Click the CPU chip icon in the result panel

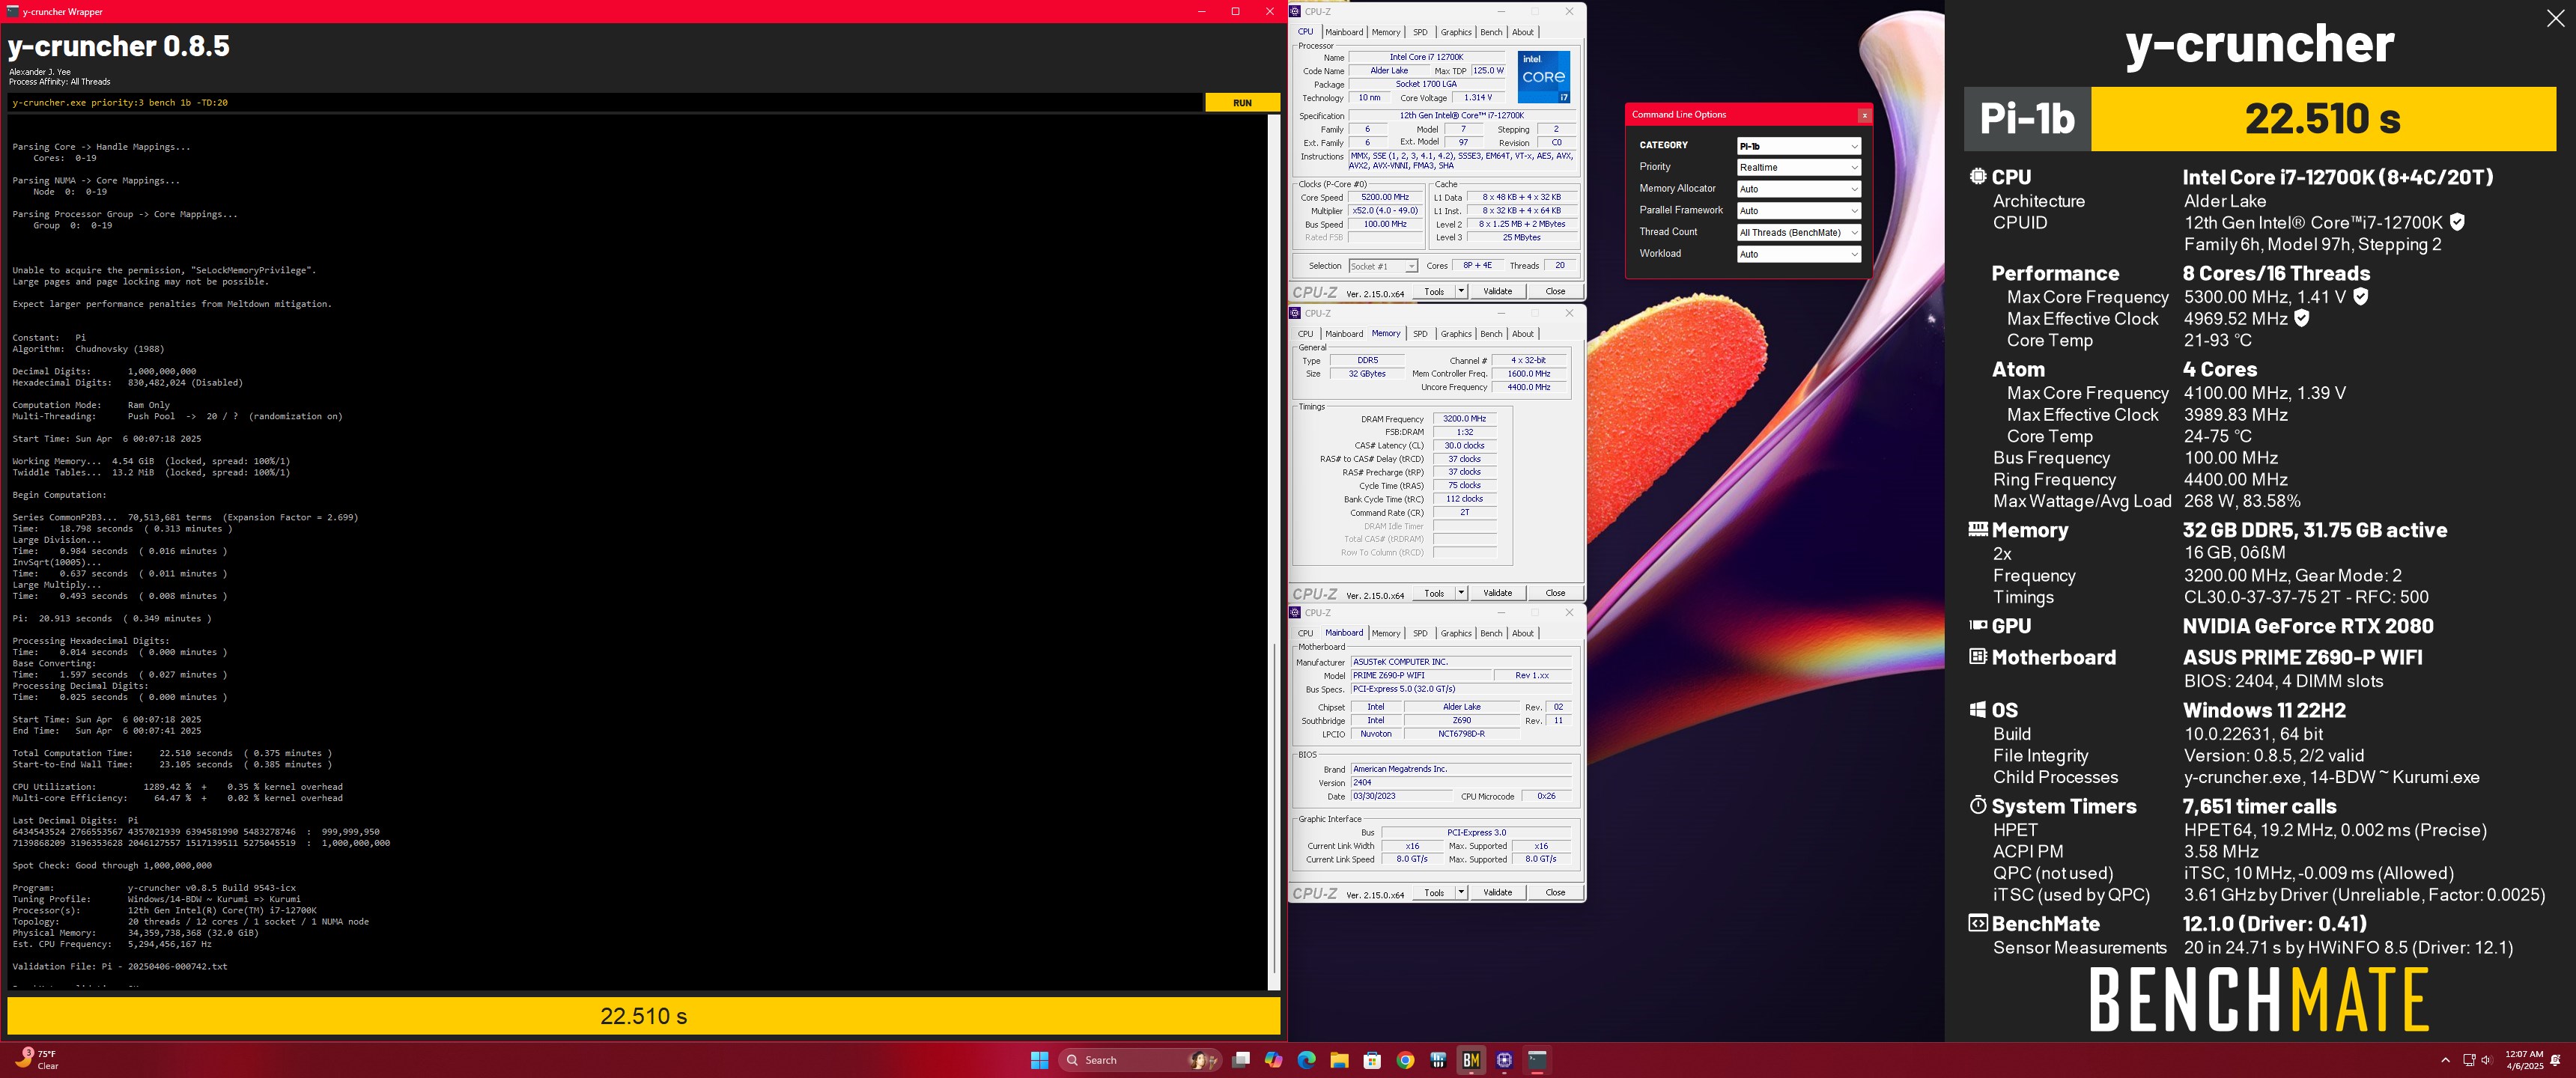point(1977,176)
